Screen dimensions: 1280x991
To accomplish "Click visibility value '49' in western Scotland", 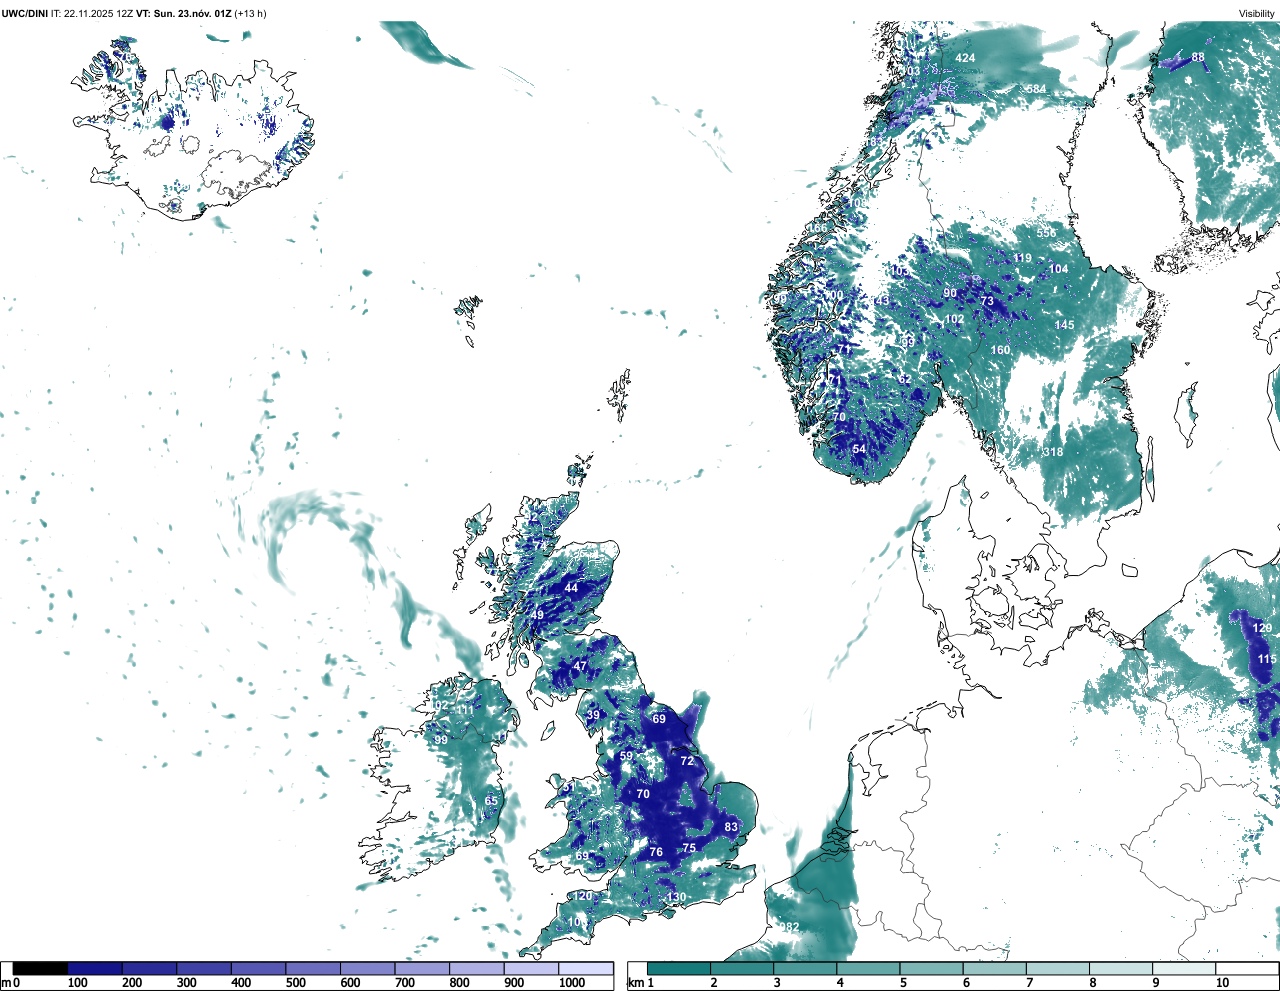I will (537, 615).
